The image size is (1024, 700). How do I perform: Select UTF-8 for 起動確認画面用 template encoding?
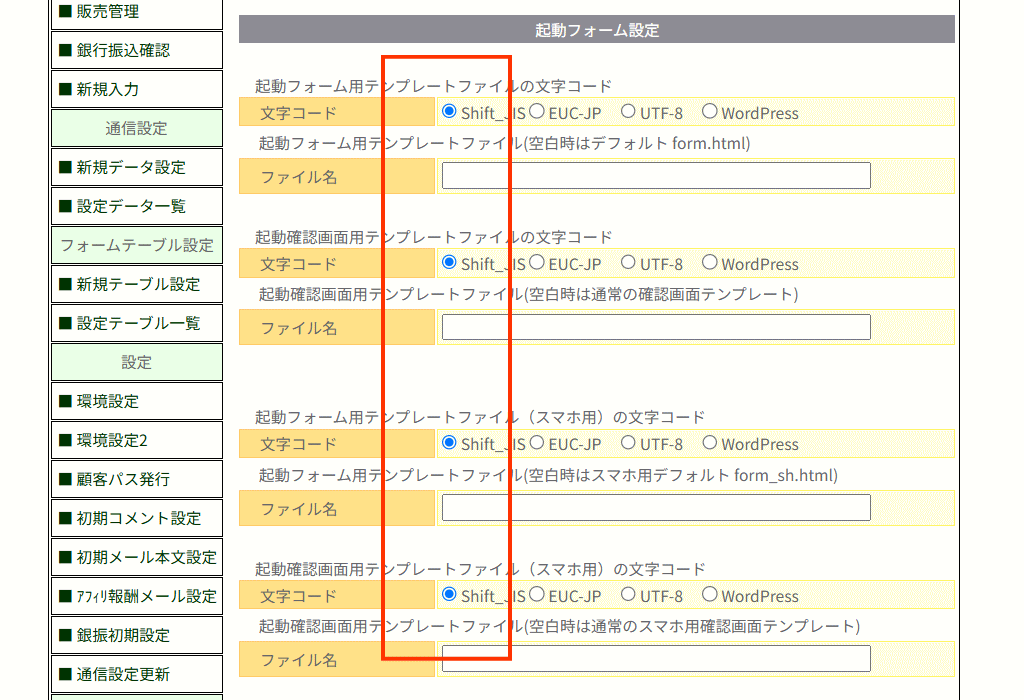pos(628,262)
